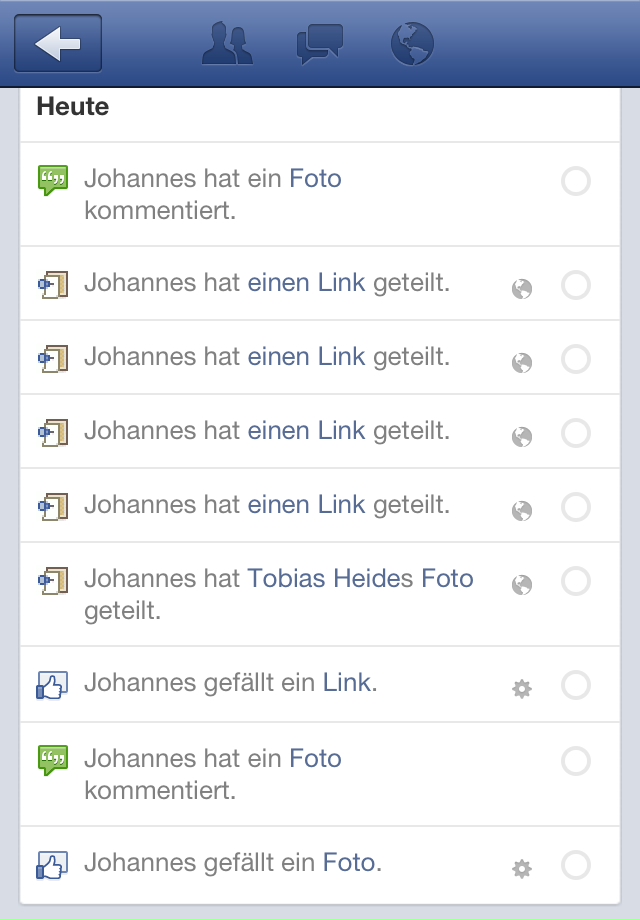640x920 pixels.
Task: Click the green comment quote icon at top entry
Action: click(x=52, y=181)
